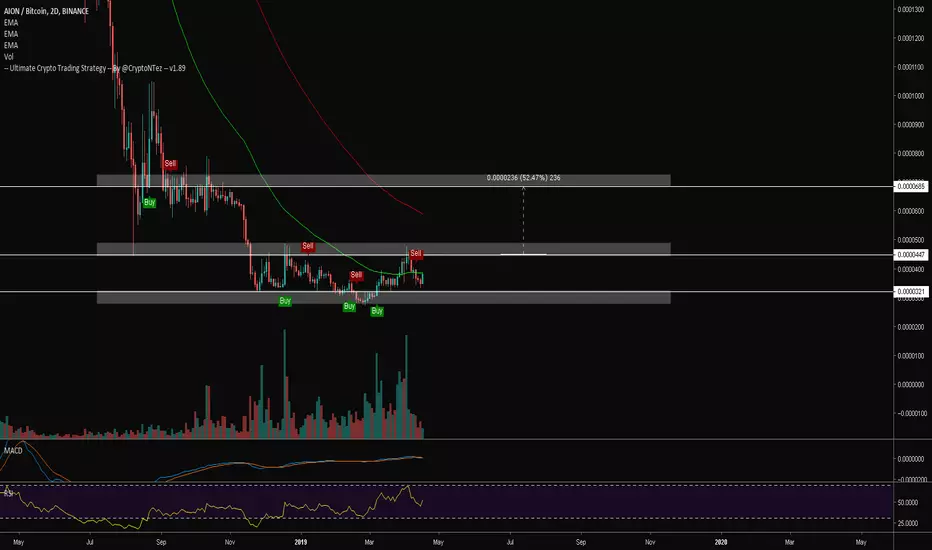Viewport: 932px width, 550px height.
Task: Click the AION / Bitcoin, 2D, BINANCE symbol title
Action: point(46,11)
